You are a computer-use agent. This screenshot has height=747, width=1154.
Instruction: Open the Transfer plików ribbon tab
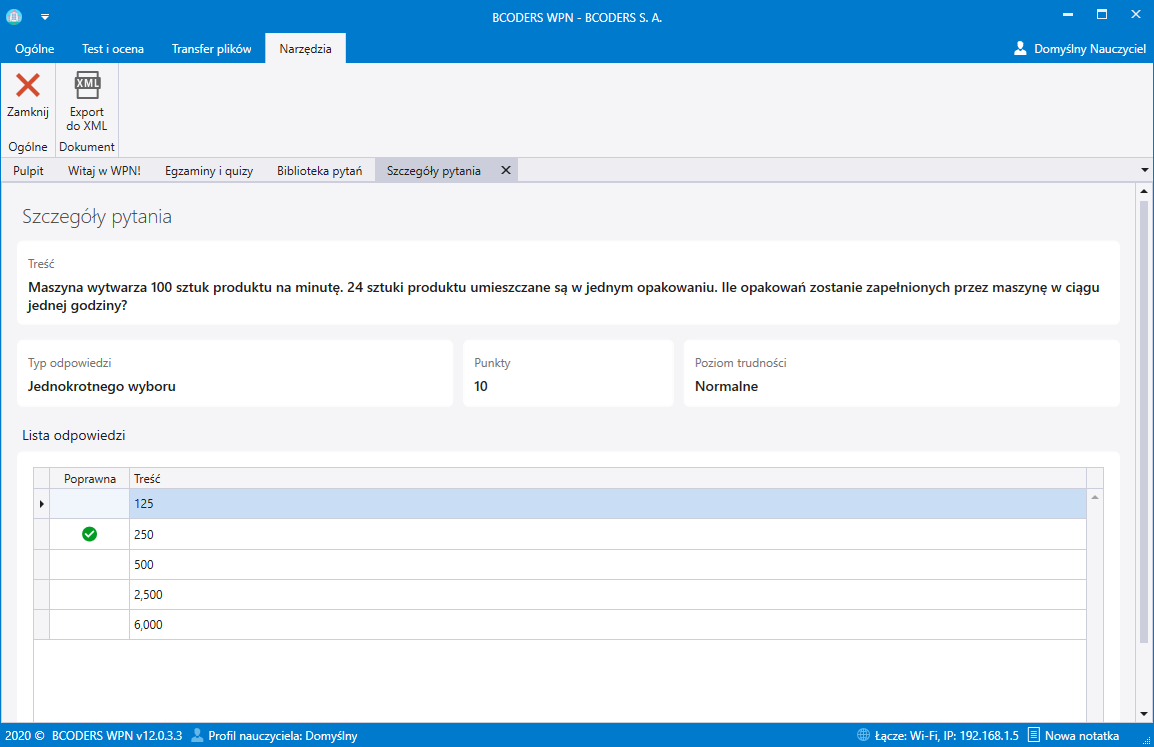[x=211, y=49]
